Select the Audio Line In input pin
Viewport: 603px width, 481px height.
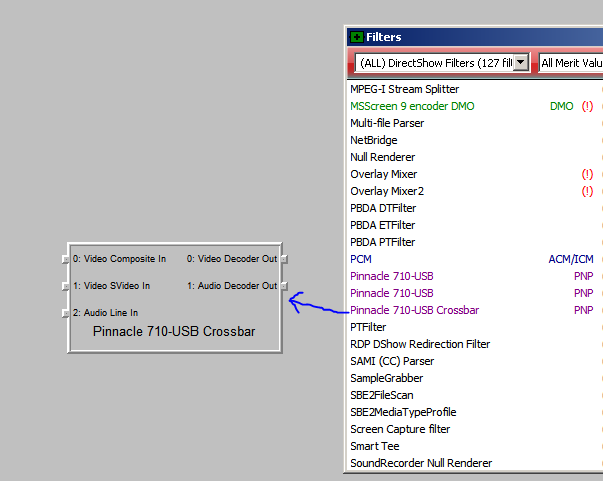pyautogui.click(x=66, y=313)
